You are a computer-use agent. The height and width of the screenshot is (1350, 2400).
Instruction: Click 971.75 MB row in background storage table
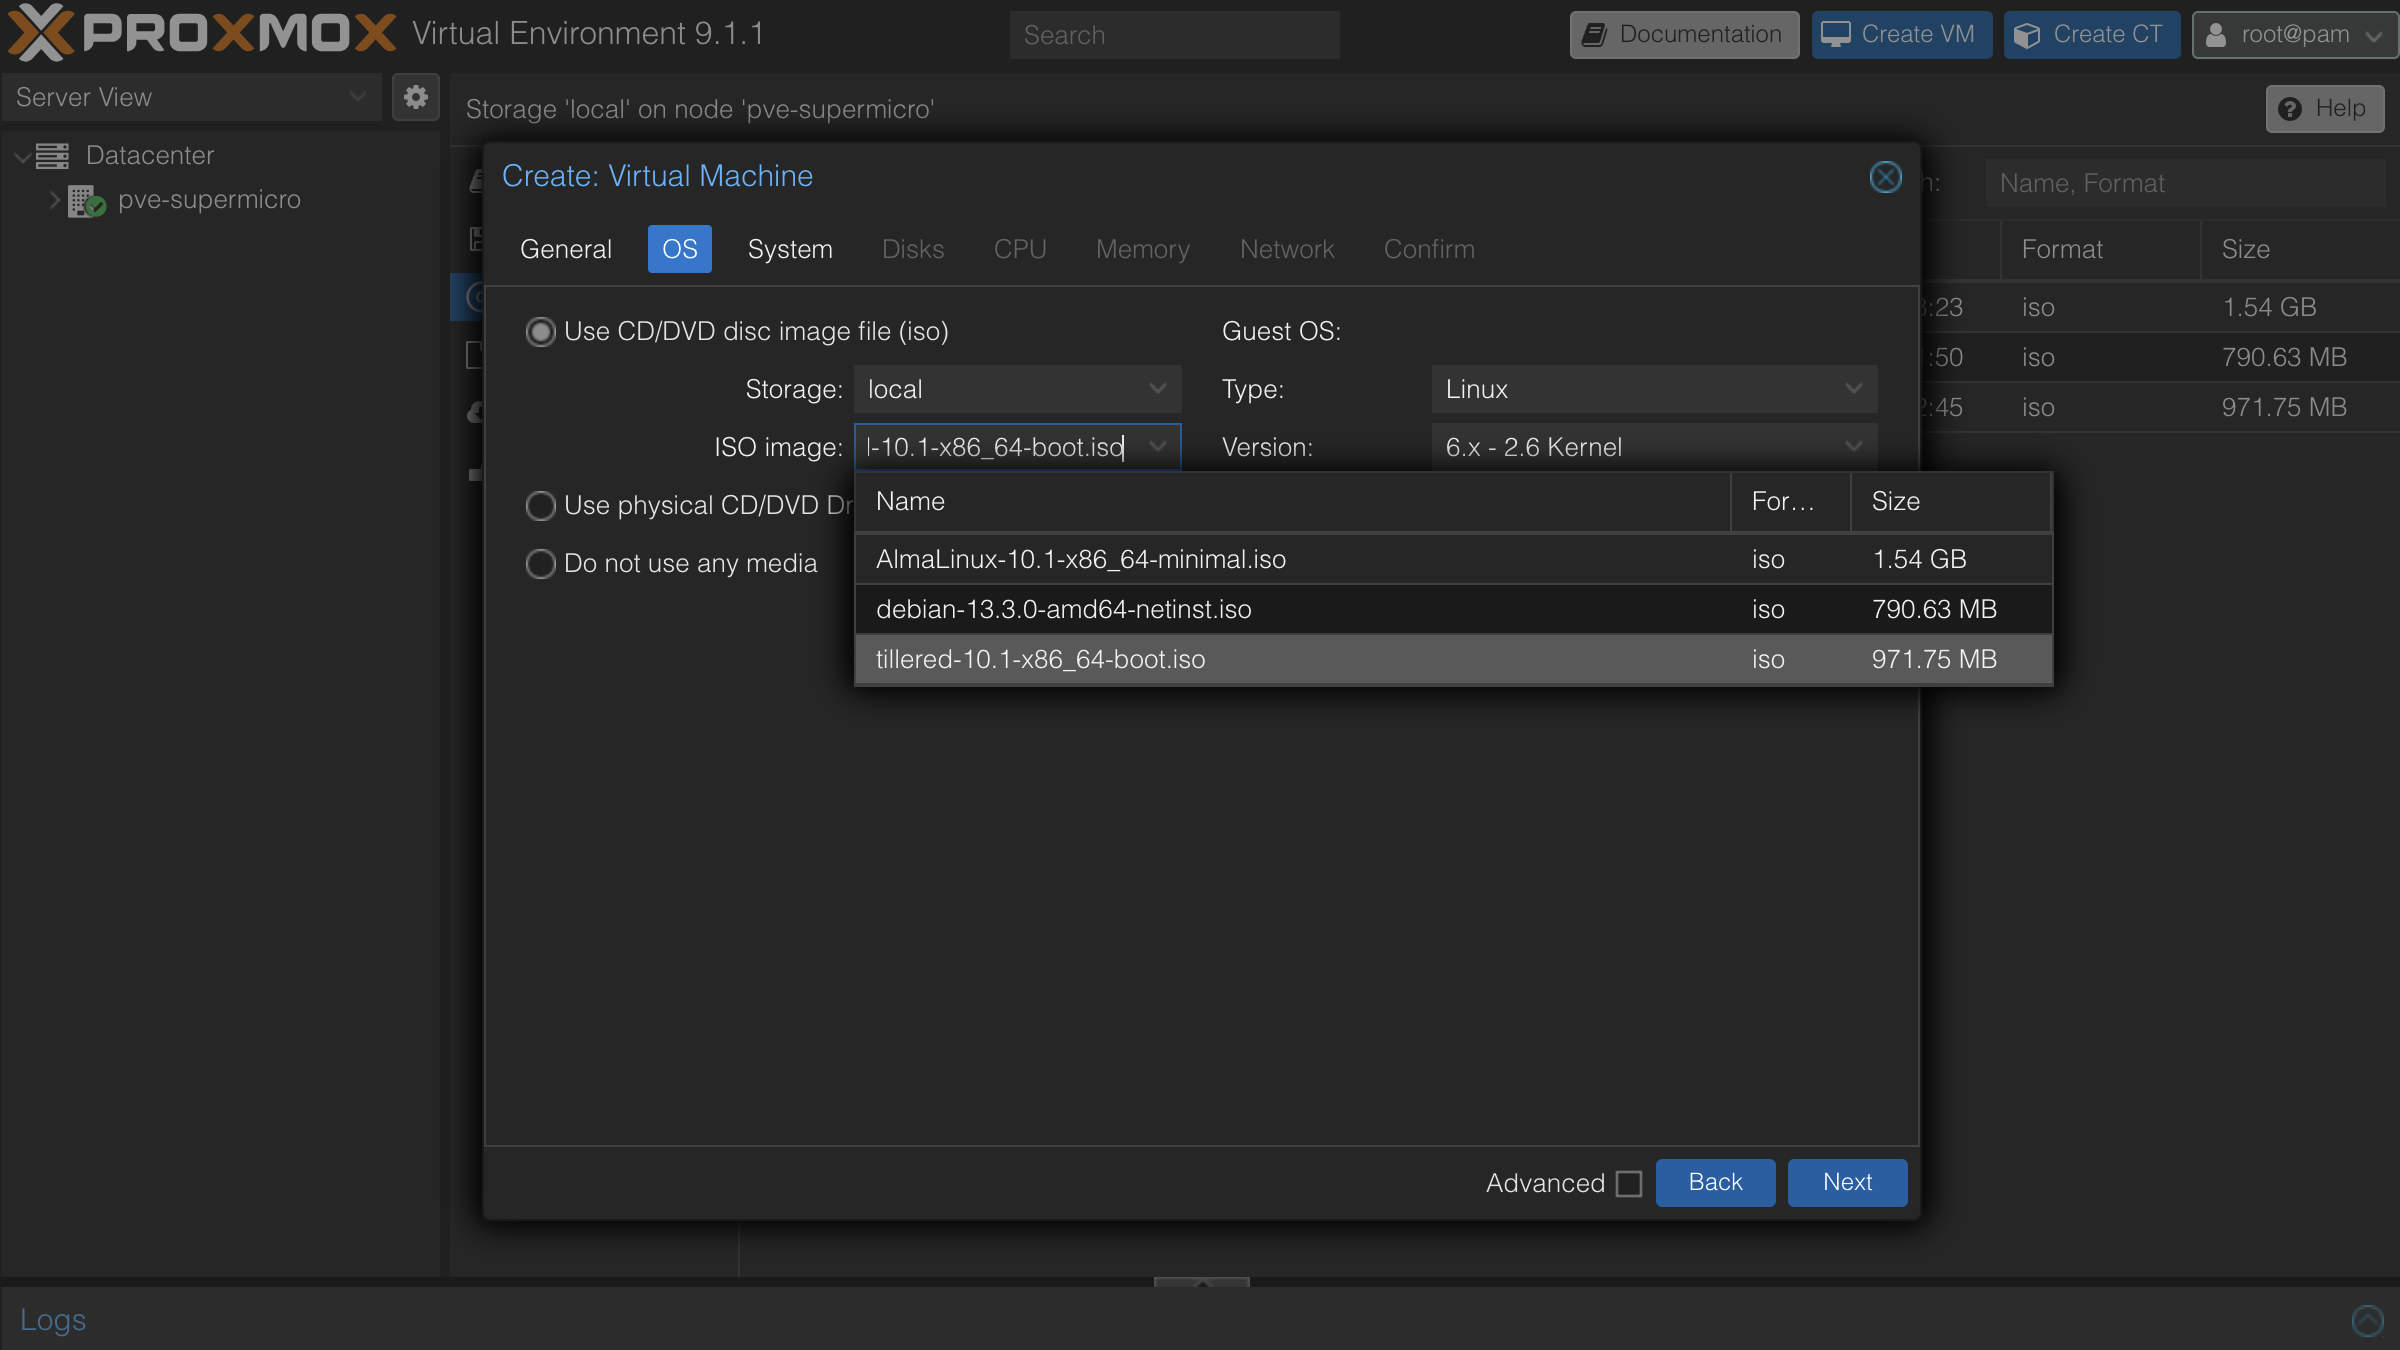pyautogui.click(x=2160, y=407)
